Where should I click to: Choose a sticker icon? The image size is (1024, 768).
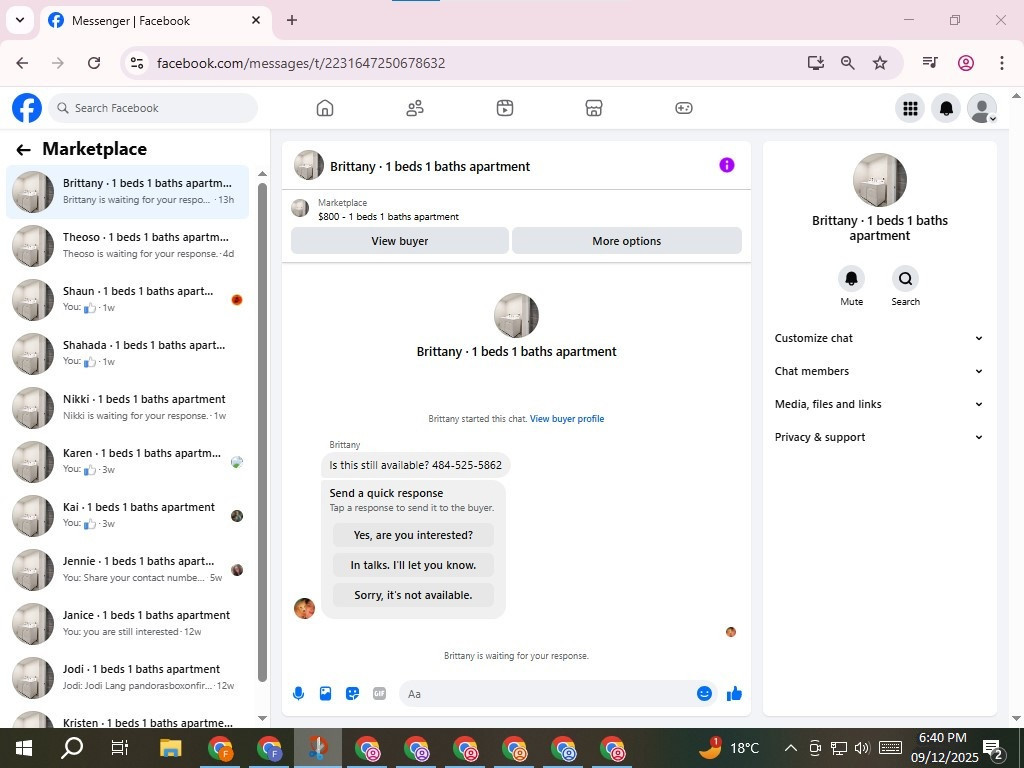click(353, 694)
